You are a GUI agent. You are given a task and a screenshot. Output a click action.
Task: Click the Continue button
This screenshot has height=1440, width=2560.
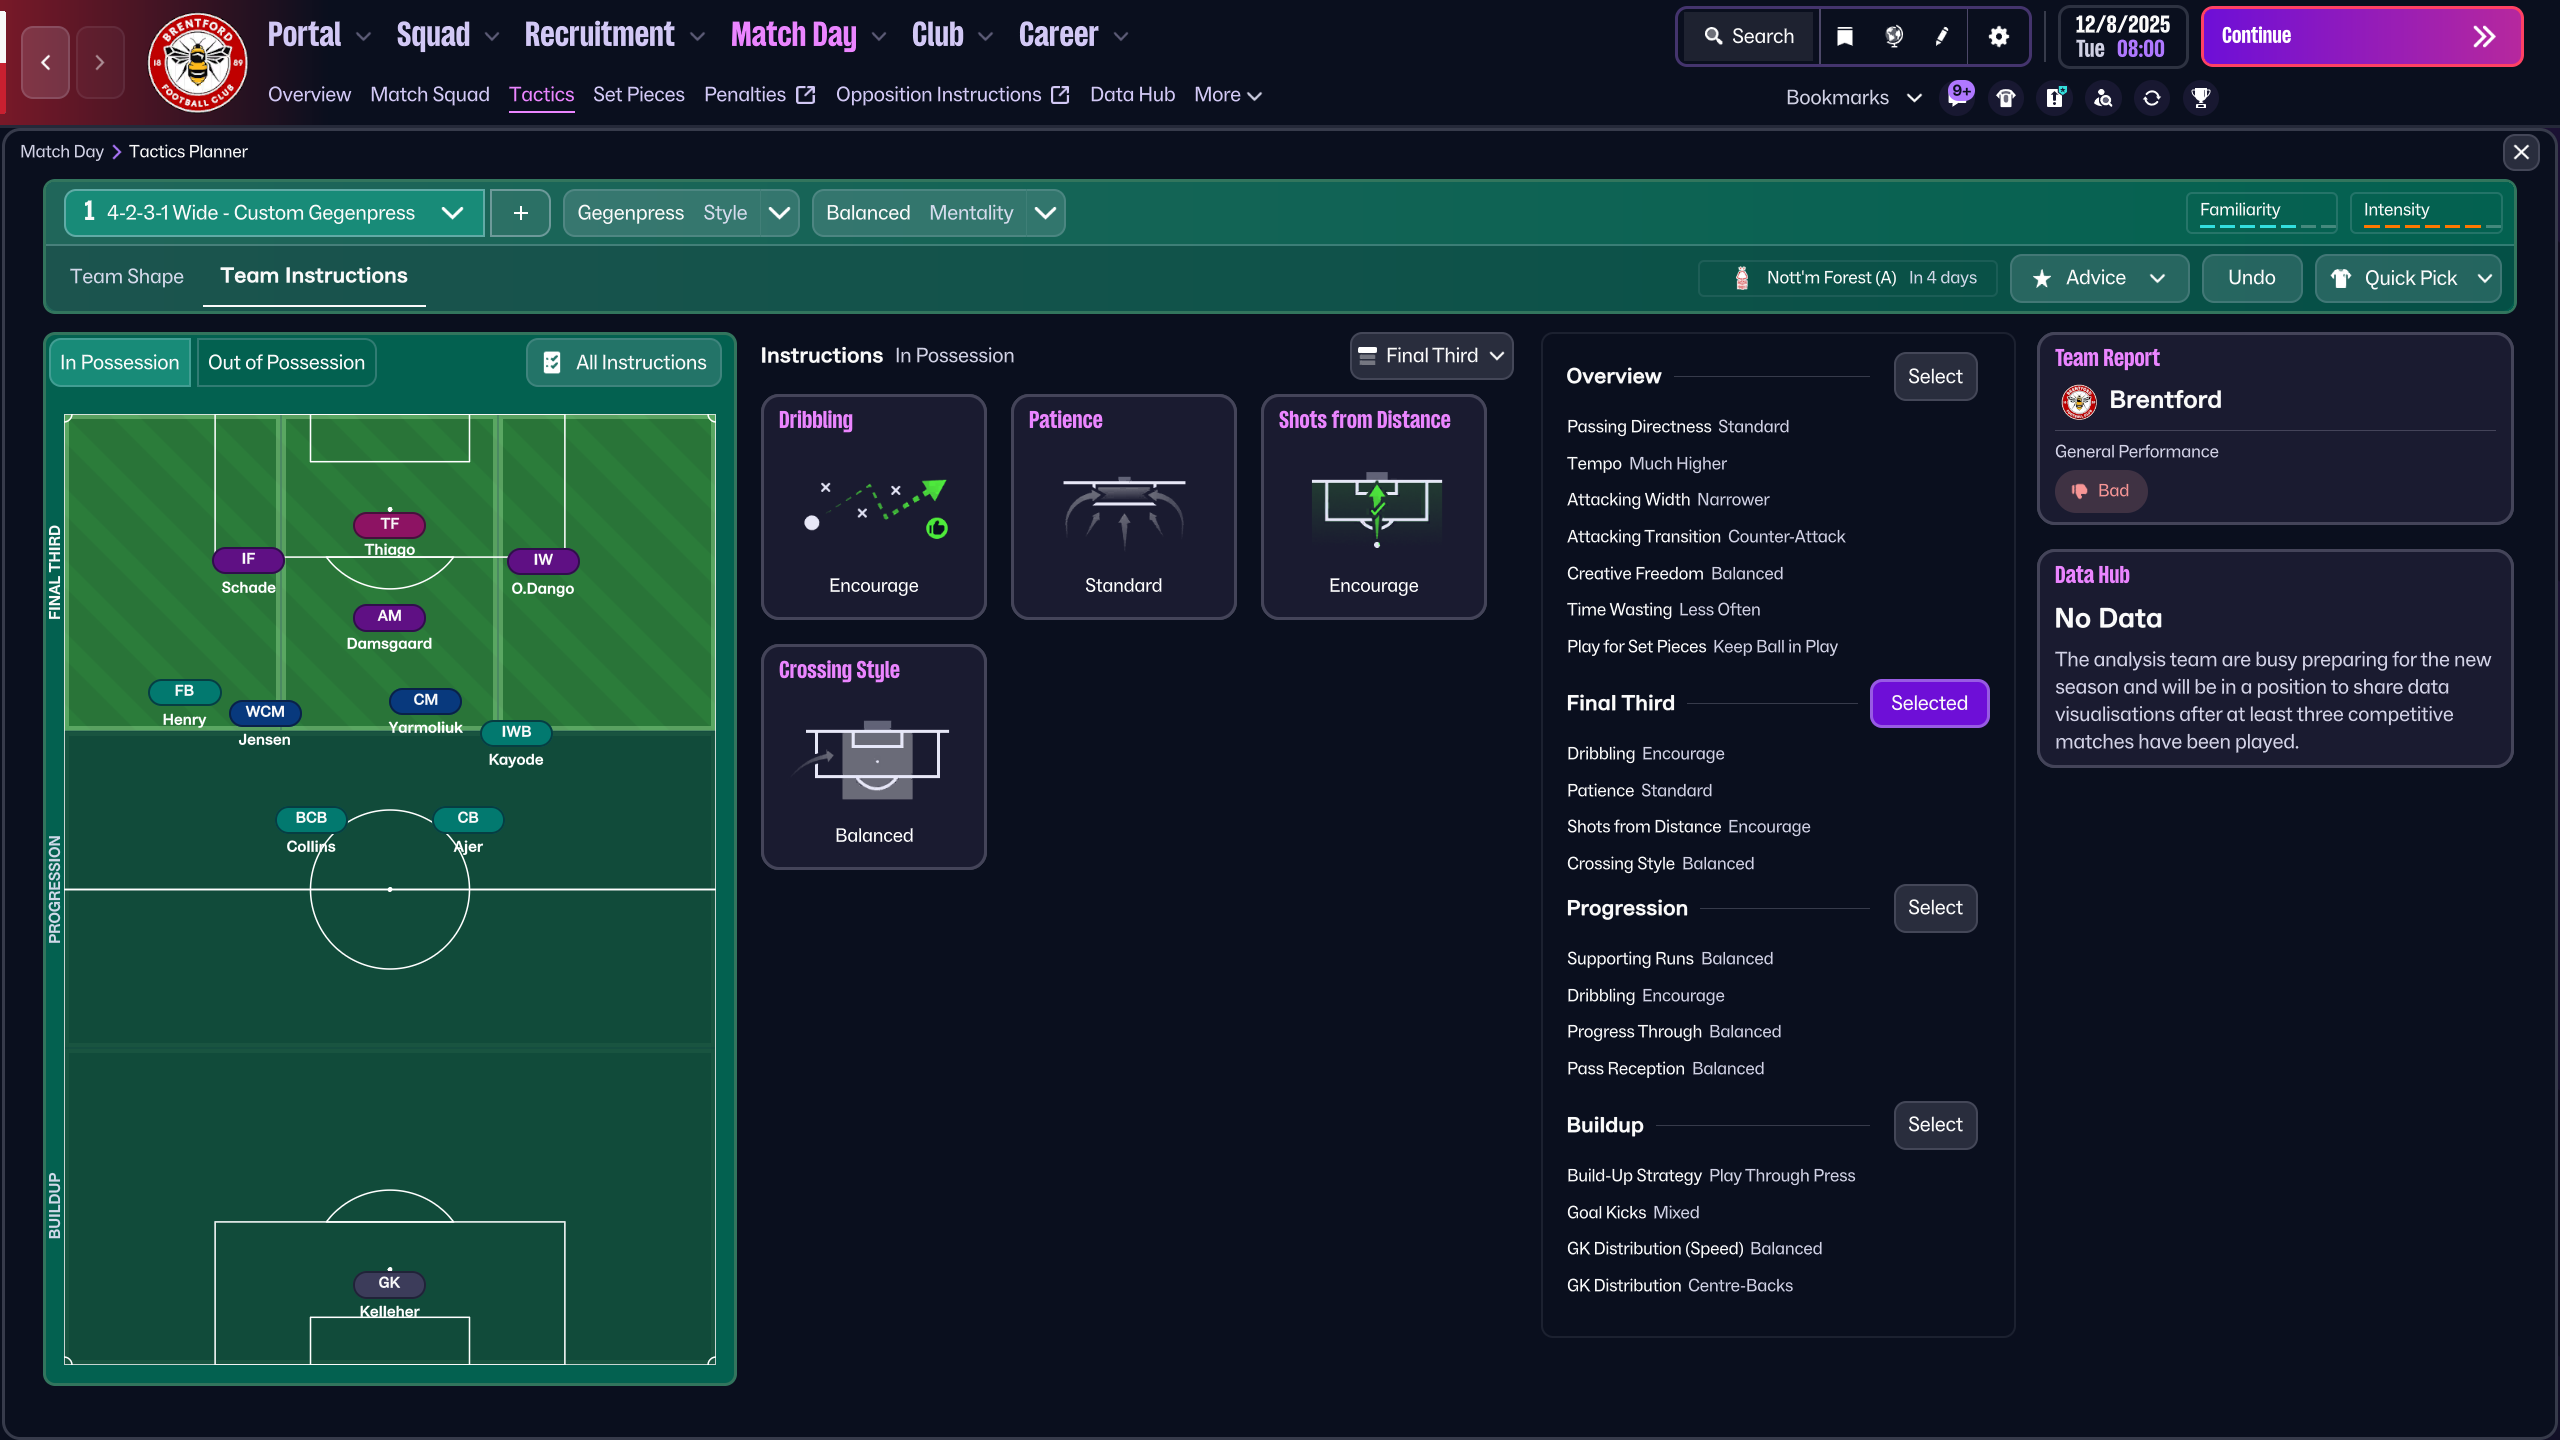[2361, 36]
